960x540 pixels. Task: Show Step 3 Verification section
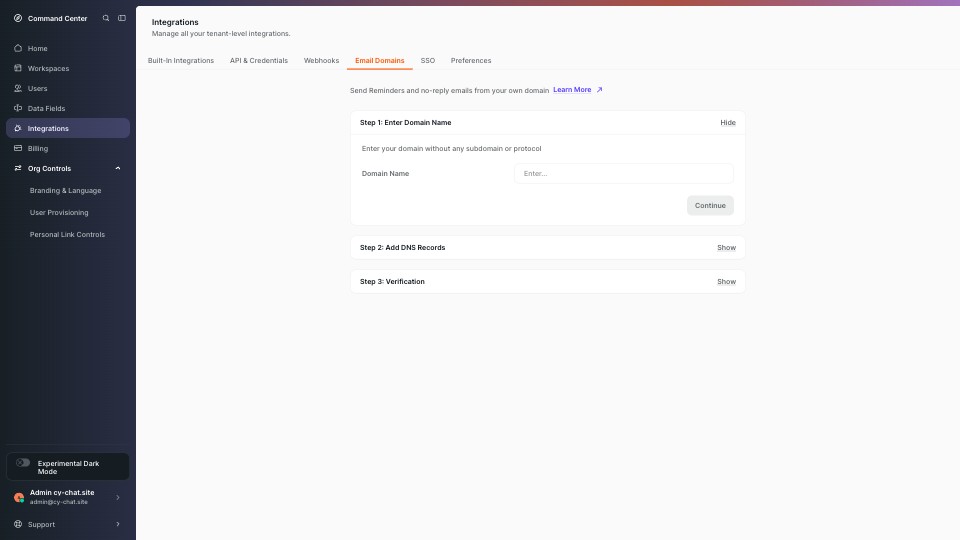click(726, 282)
